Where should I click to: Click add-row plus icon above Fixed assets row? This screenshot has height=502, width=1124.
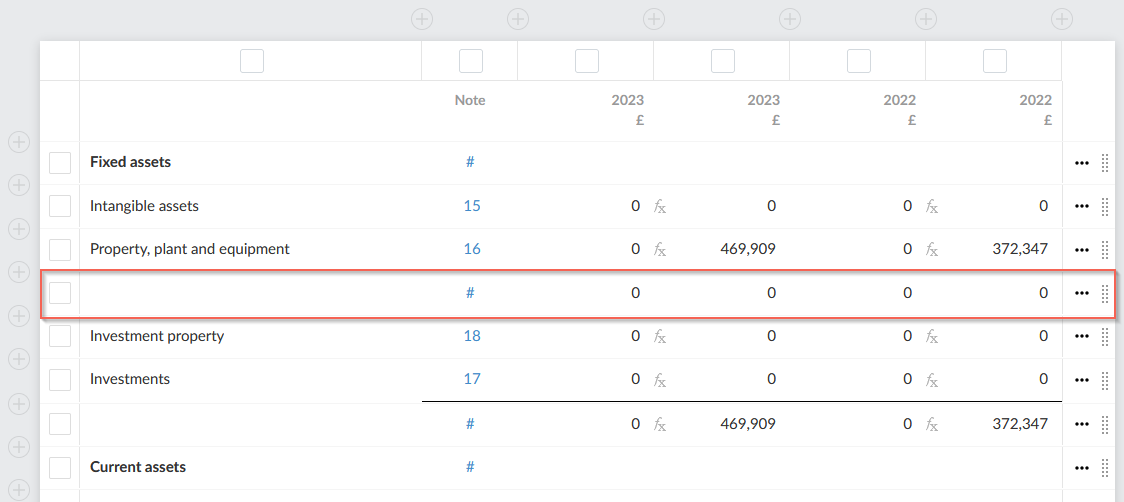[x=19, y=142]
